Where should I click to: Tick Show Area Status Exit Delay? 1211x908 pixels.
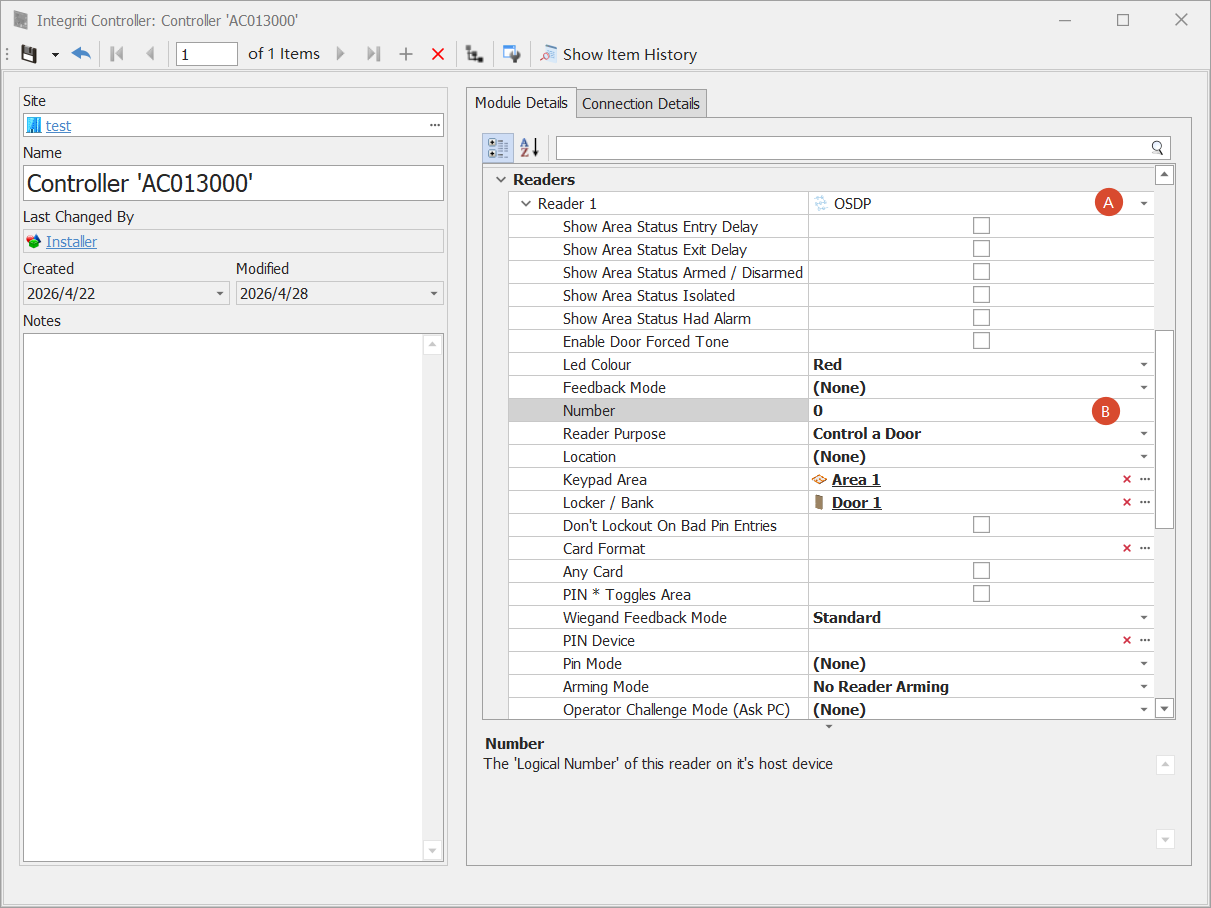click(x=981, y=249)
